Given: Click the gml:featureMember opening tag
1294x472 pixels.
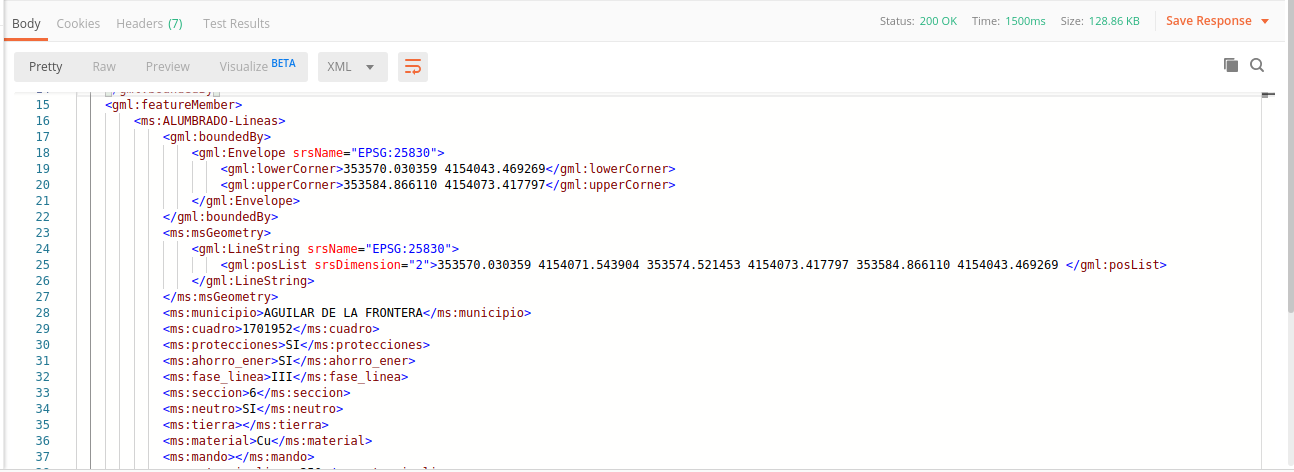Looking at the screenshot, I should [173, 105].
